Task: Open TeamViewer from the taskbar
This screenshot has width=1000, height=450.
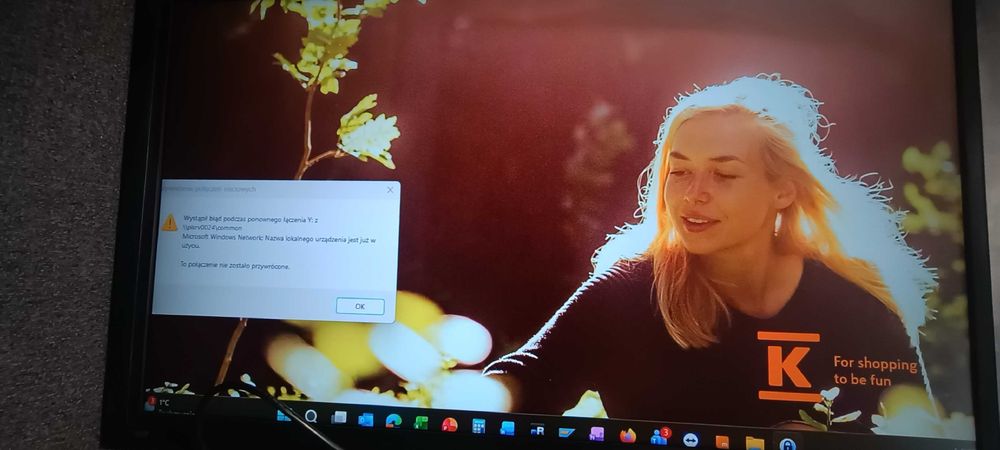Action: (691, 439)
